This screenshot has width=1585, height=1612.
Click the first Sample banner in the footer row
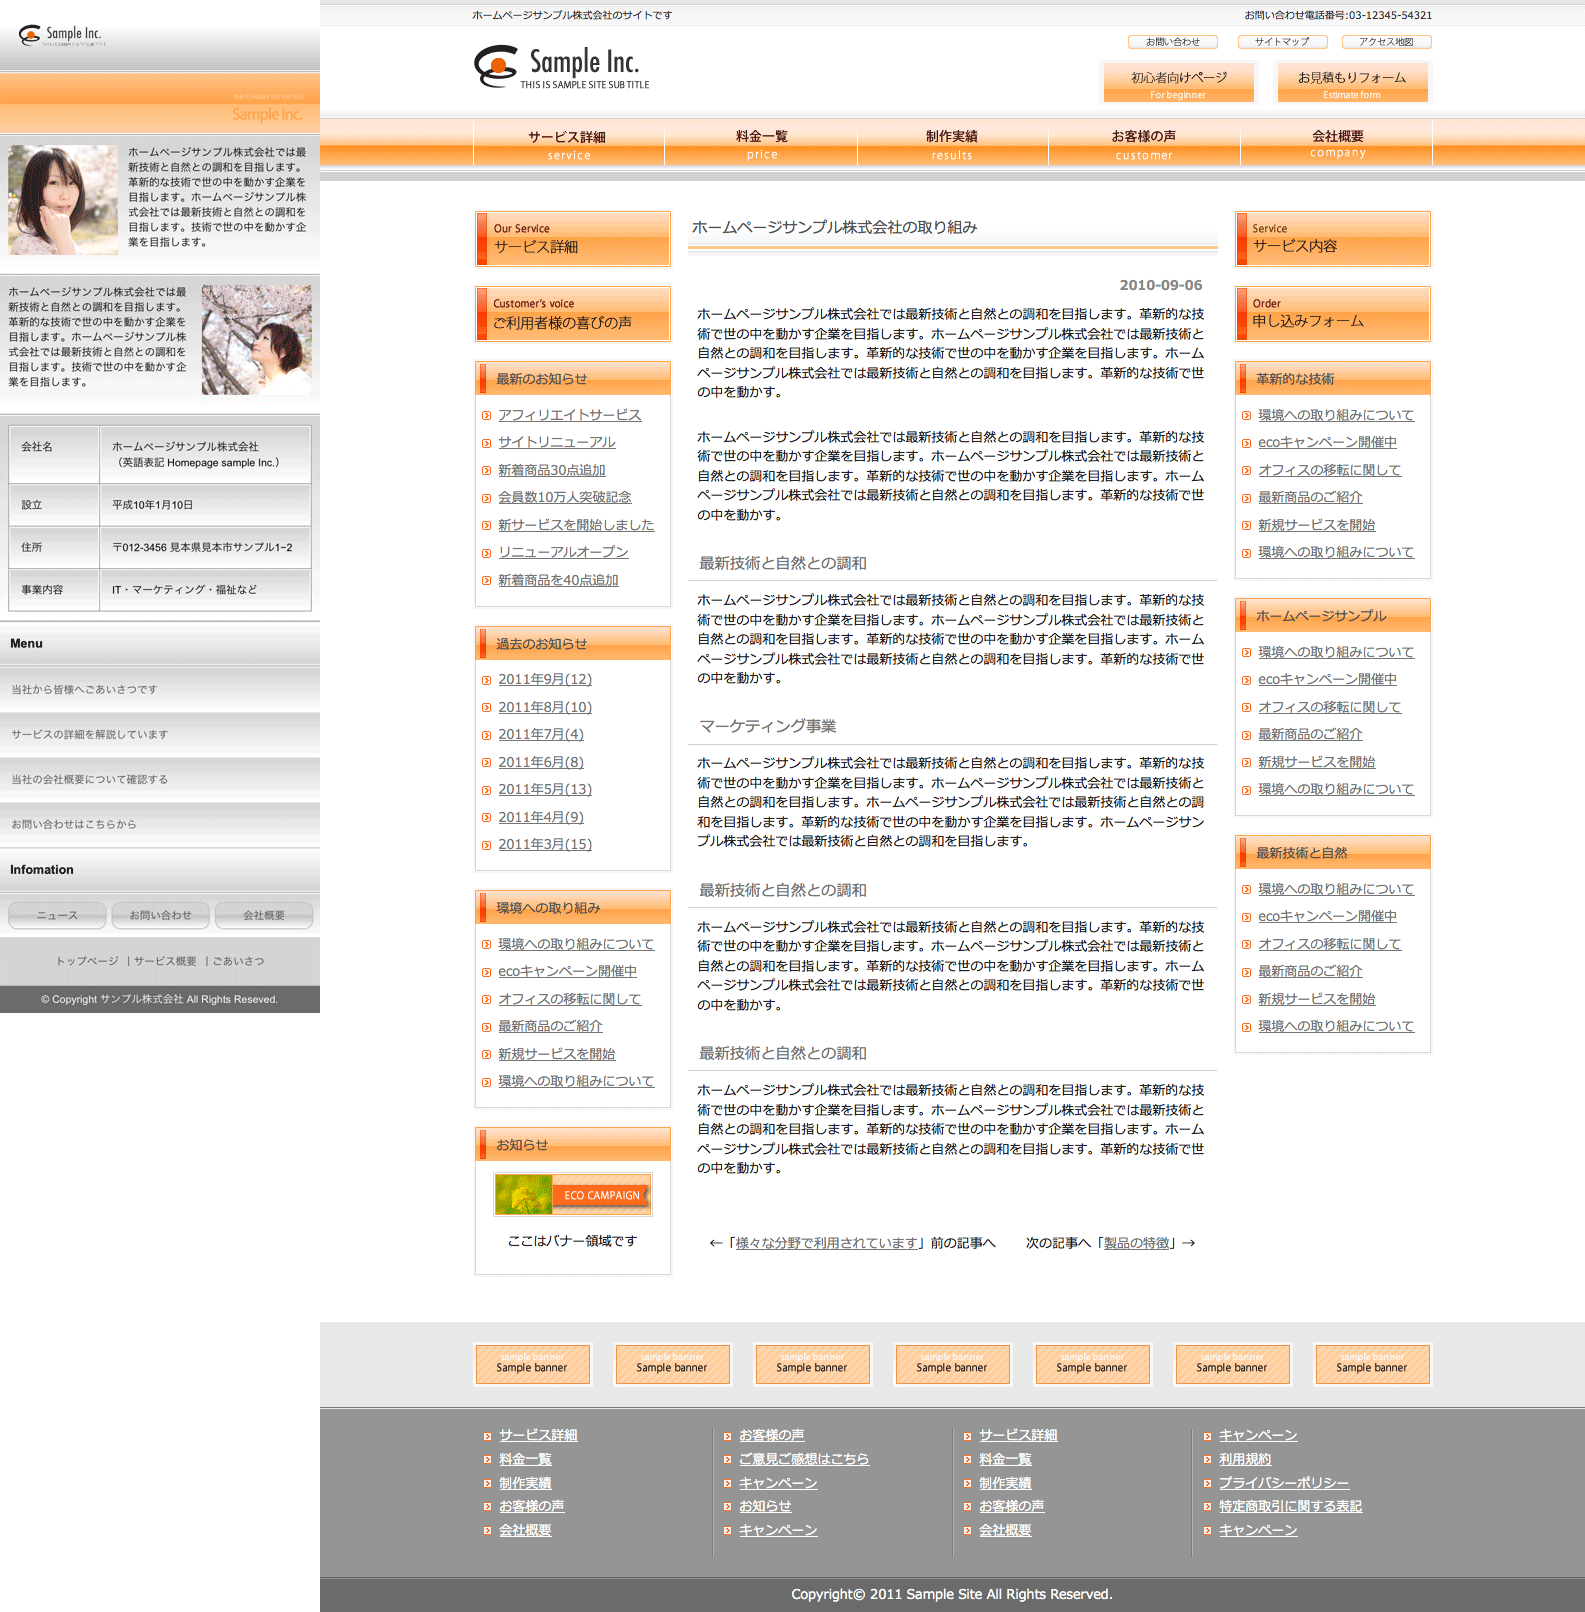[x=532, y=1365]
